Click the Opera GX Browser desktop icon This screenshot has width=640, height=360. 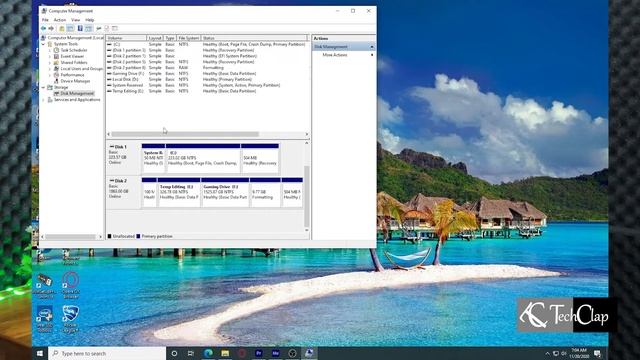tap(71, 285)
